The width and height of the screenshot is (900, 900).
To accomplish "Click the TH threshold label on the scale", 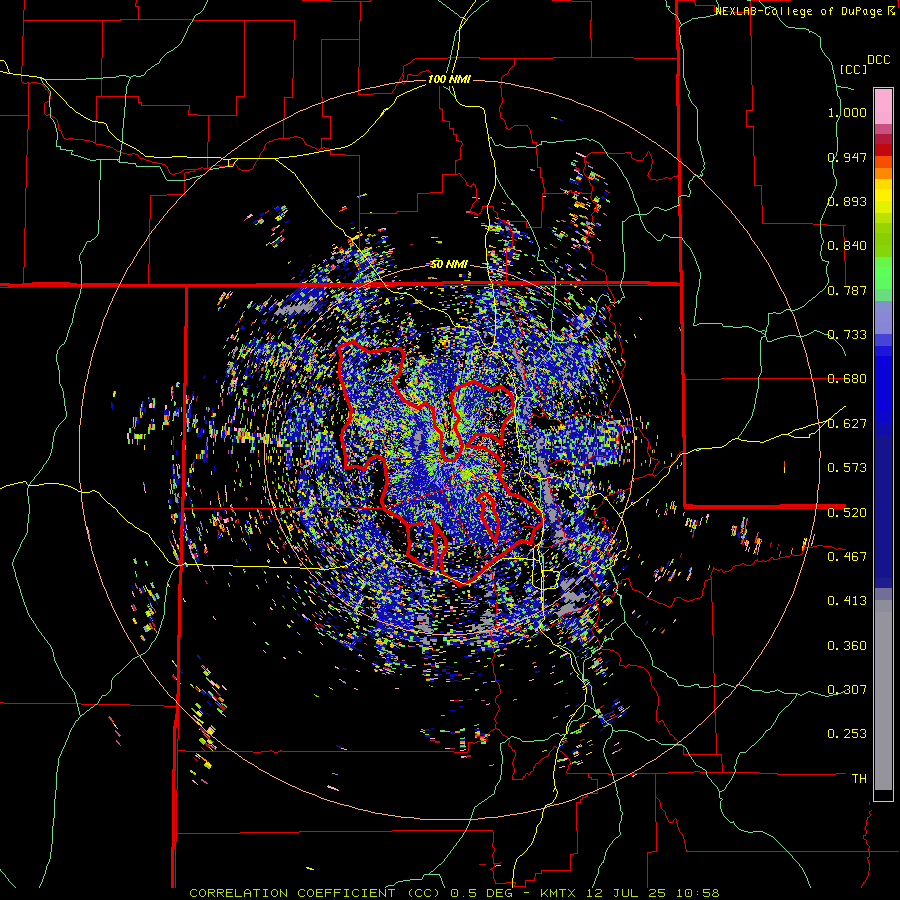I will point(859,779).
